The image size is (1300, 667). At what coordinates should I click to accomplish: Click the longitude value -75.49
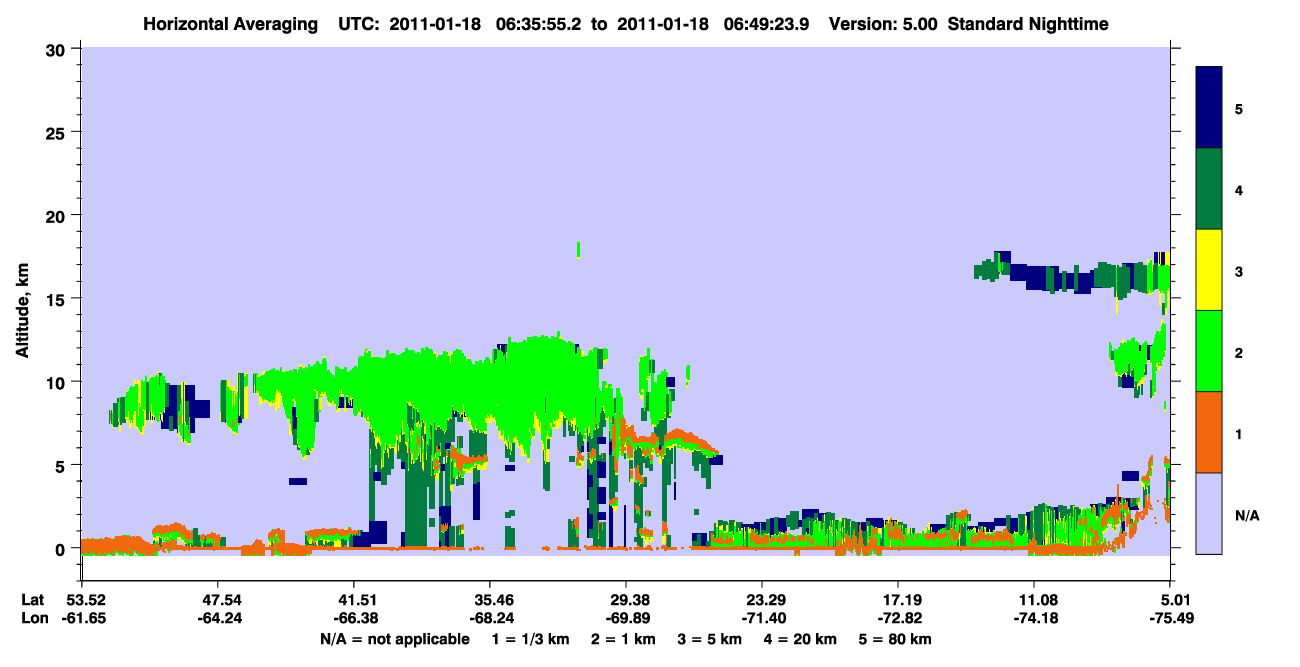tap(1170, 619)
